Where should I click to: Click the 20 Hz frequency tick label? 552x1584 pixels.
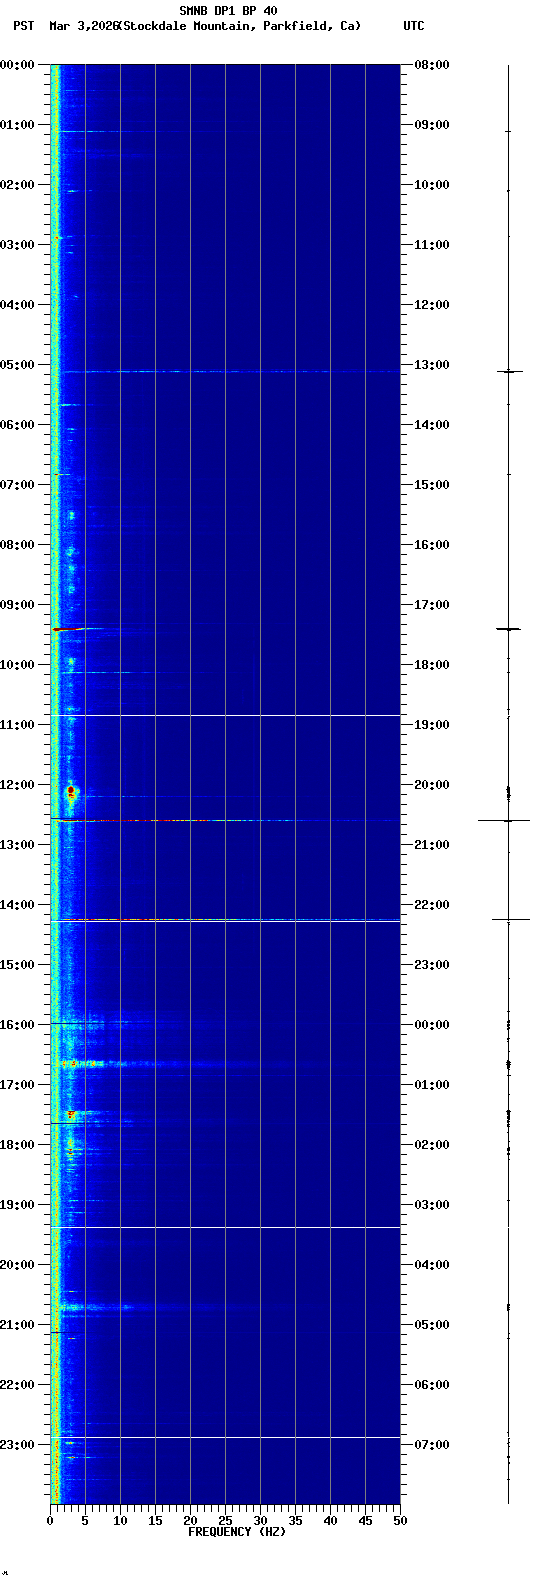point(190,1521)
